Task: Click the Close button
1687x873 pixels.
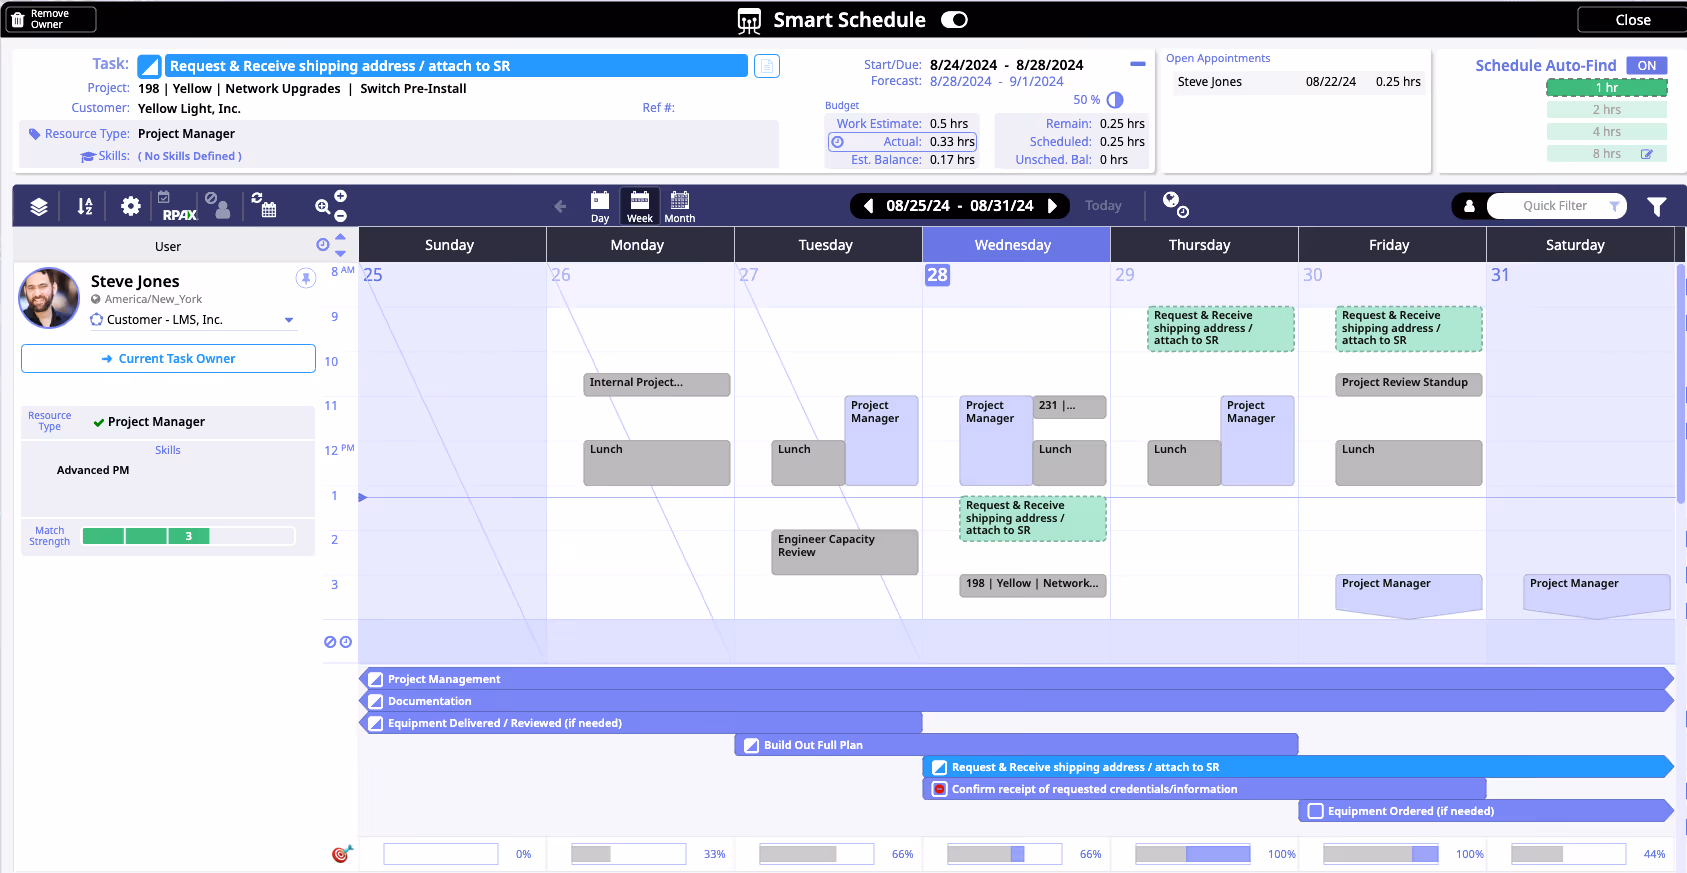Action: coord(1632,20)
